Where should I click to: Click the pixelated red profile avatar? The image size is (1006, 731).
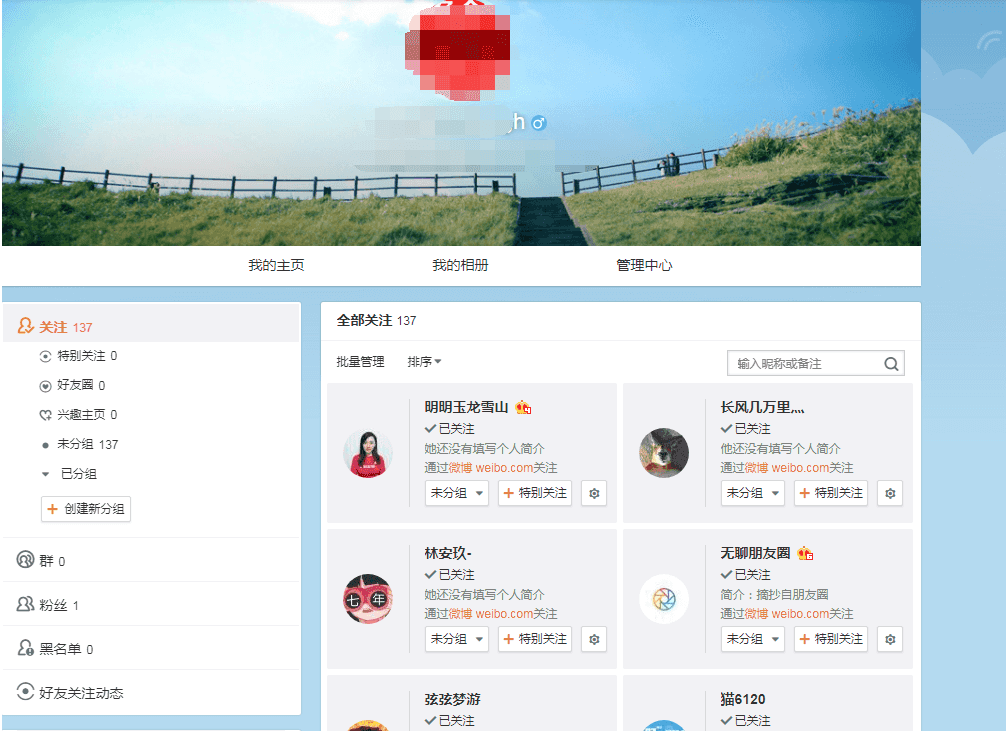(x=457, y=50)
